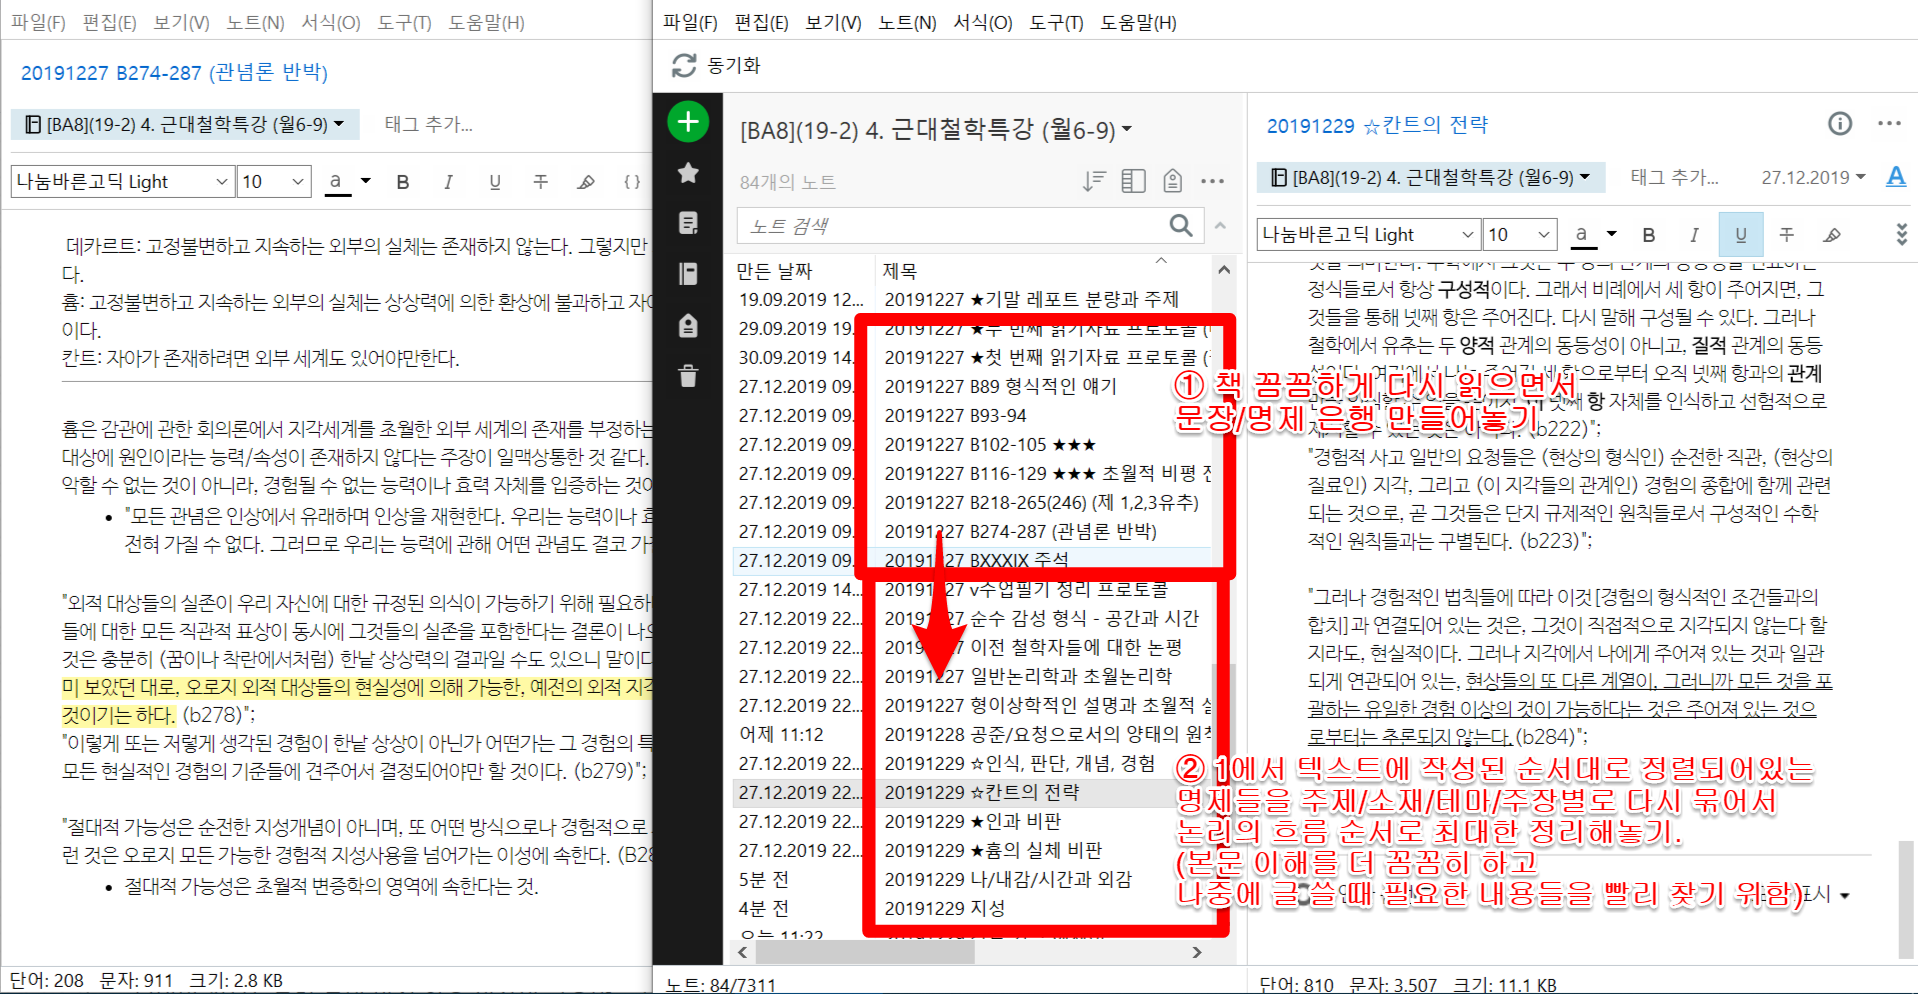Open 서식(O) menu in left window
1918x994 pixels.
(331, 22)
